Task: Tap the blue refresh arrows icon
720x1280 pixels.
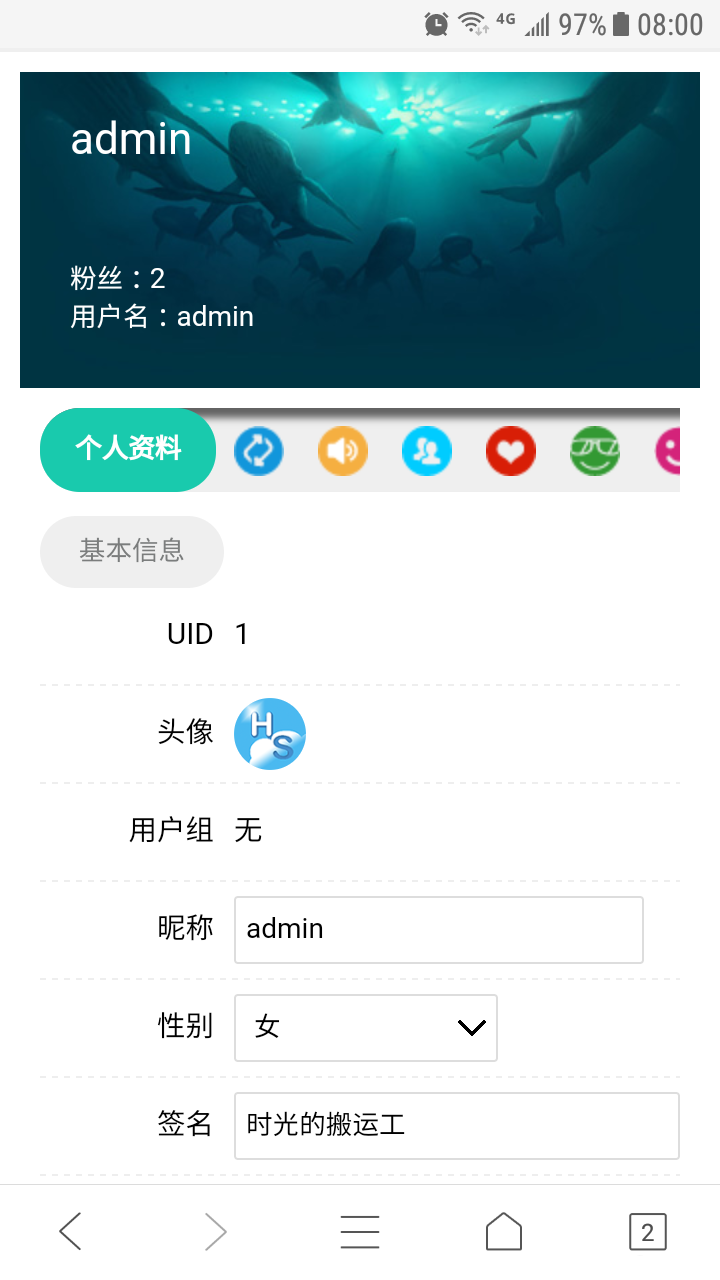Action: 259,451
